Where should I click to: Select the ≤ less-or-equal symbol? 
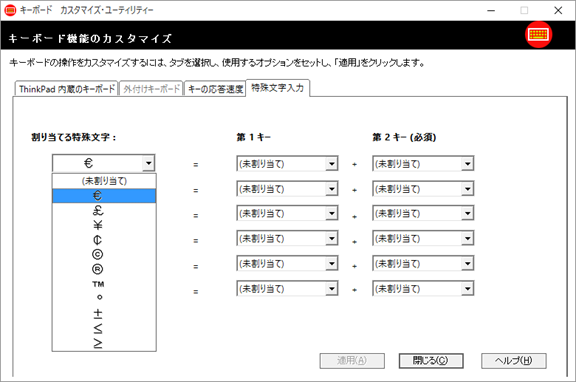point(104,328)
